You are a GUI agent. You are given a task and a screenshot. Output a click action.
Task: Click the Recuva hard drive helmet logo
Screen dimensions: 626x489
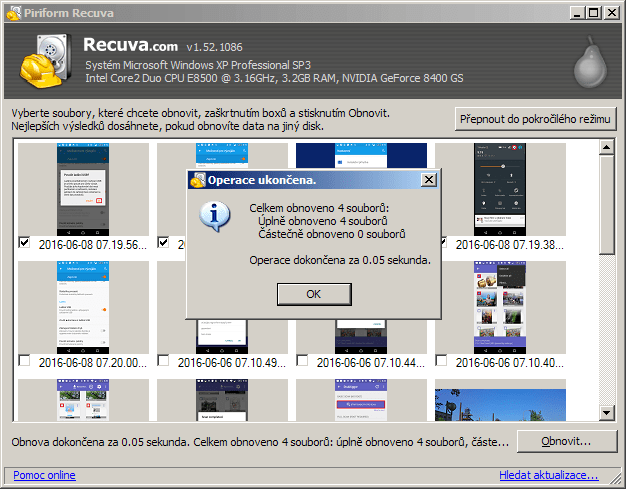pyautogui.click(x=46, y=61)
